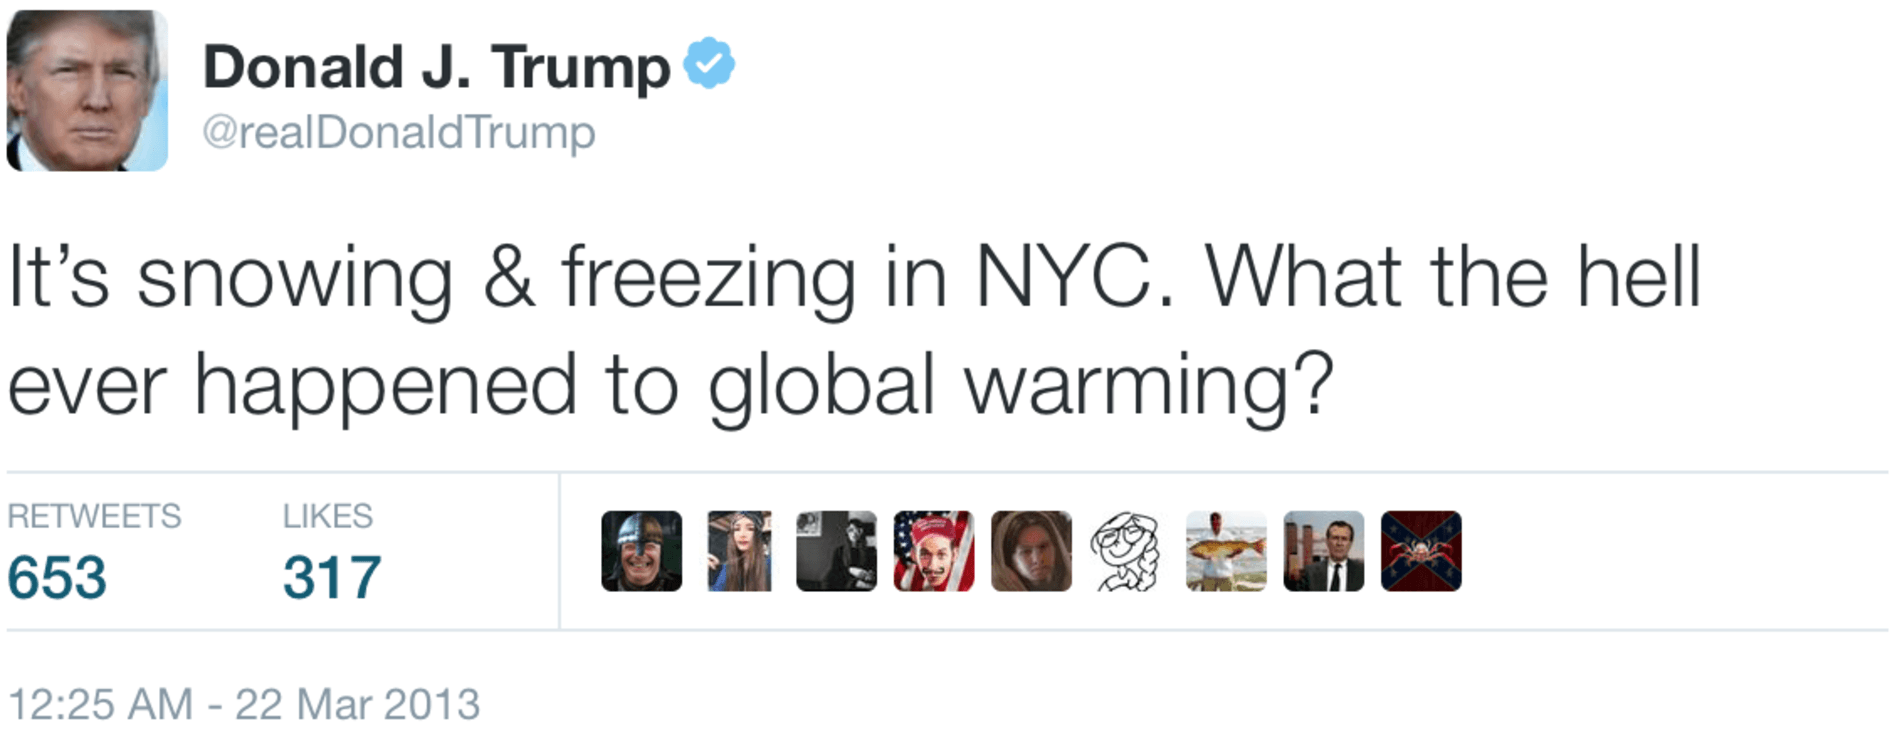Image resolution: width=1902 pixels, height=736 pixels.
Task: Click the RETWEETS label
Action: (94, 516)
